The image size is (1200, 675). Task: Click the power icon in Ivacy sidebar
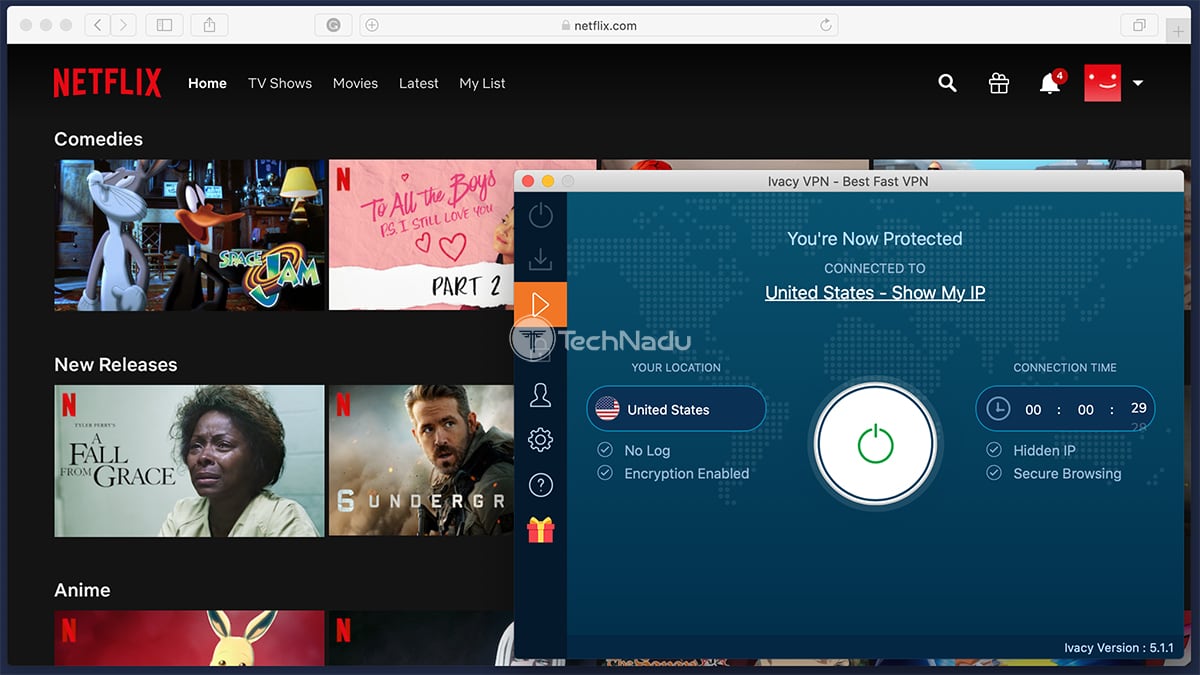click(540, 215)
